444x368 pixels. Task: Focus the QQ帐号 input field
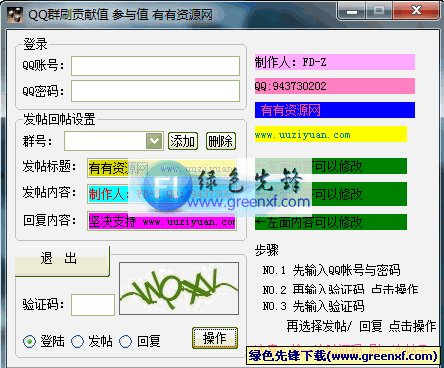(x=155, y=66)
